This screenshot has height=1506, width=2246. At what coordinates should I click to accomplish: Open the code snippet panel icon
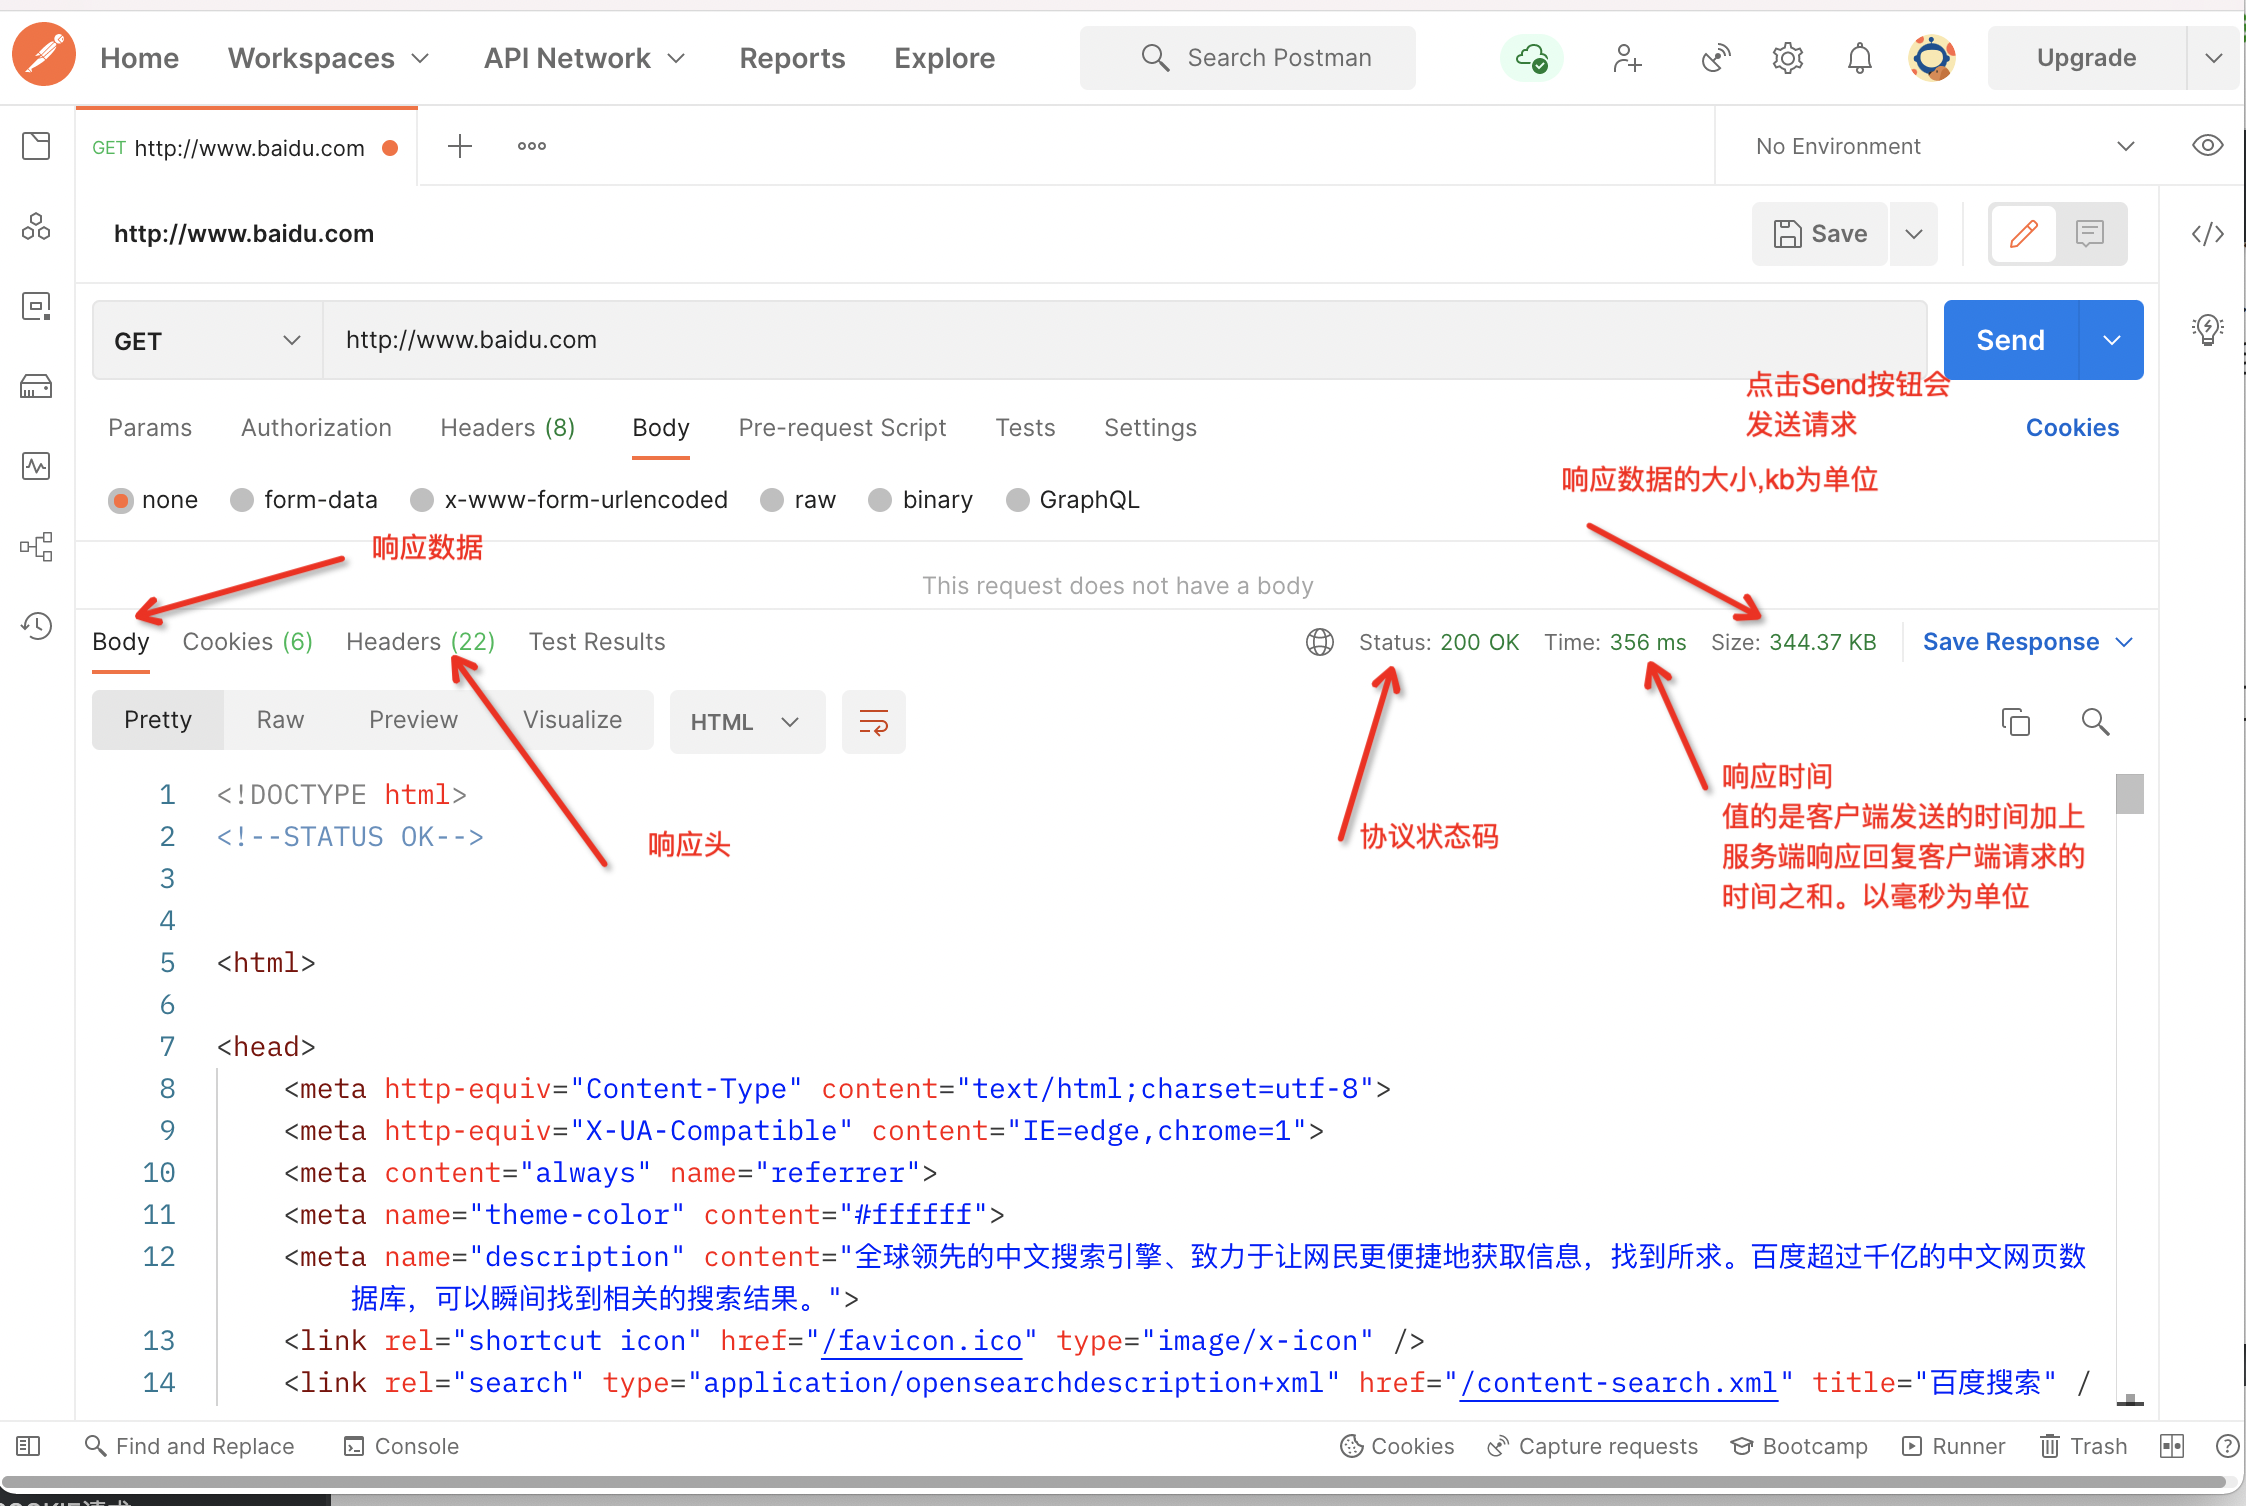pyautogui.click(x=2207, y=234)
